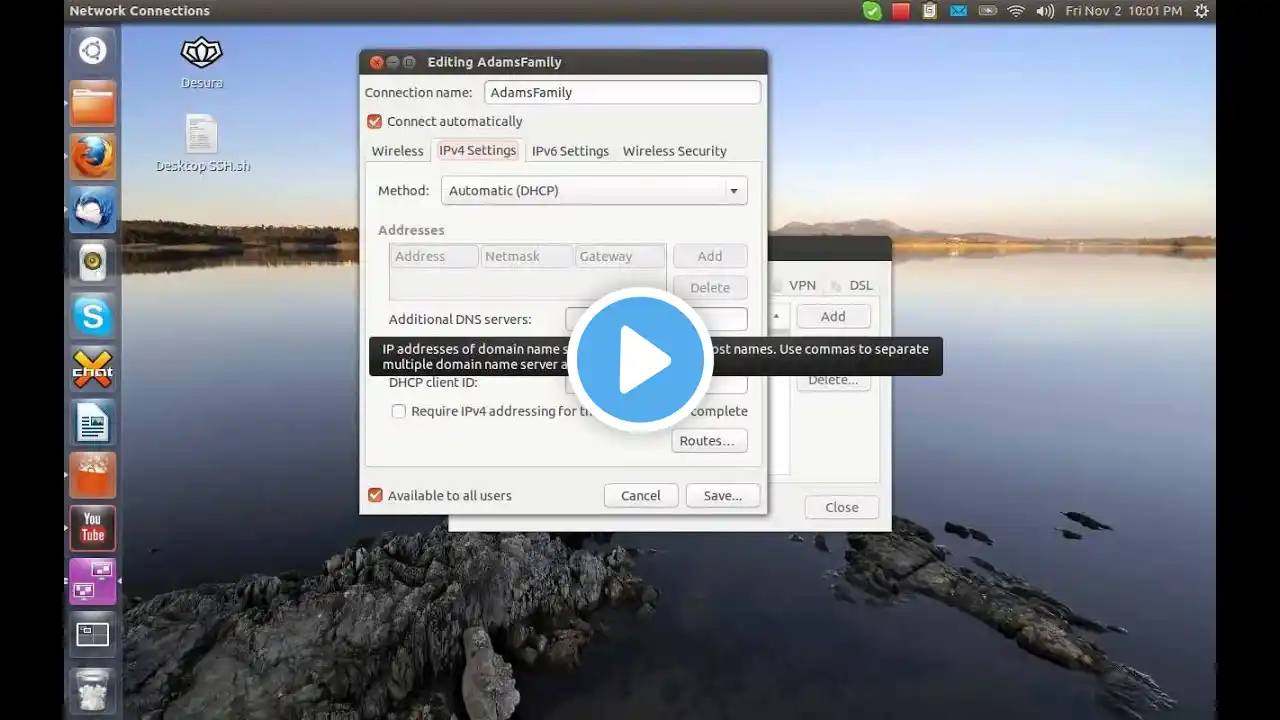Open the power session menu icon
Image resolution: width=1280 pixels, height=720 pixels.
[x=1202, y=11]
